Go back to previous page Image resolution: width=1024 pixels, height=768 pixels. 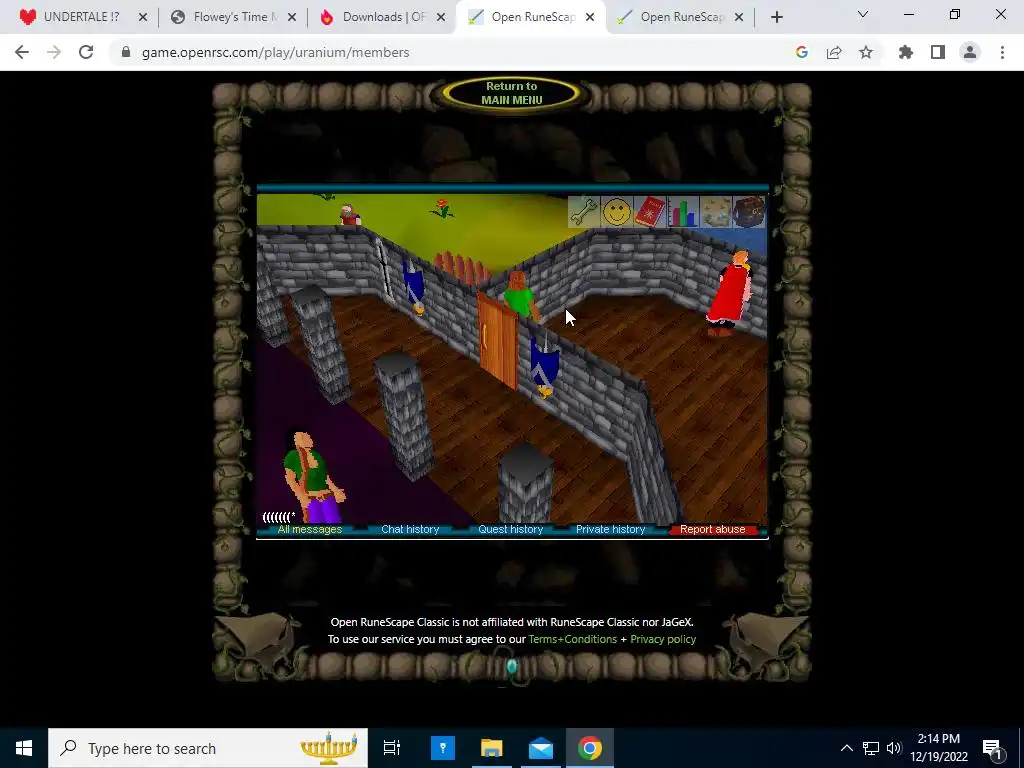coord(22,52)
